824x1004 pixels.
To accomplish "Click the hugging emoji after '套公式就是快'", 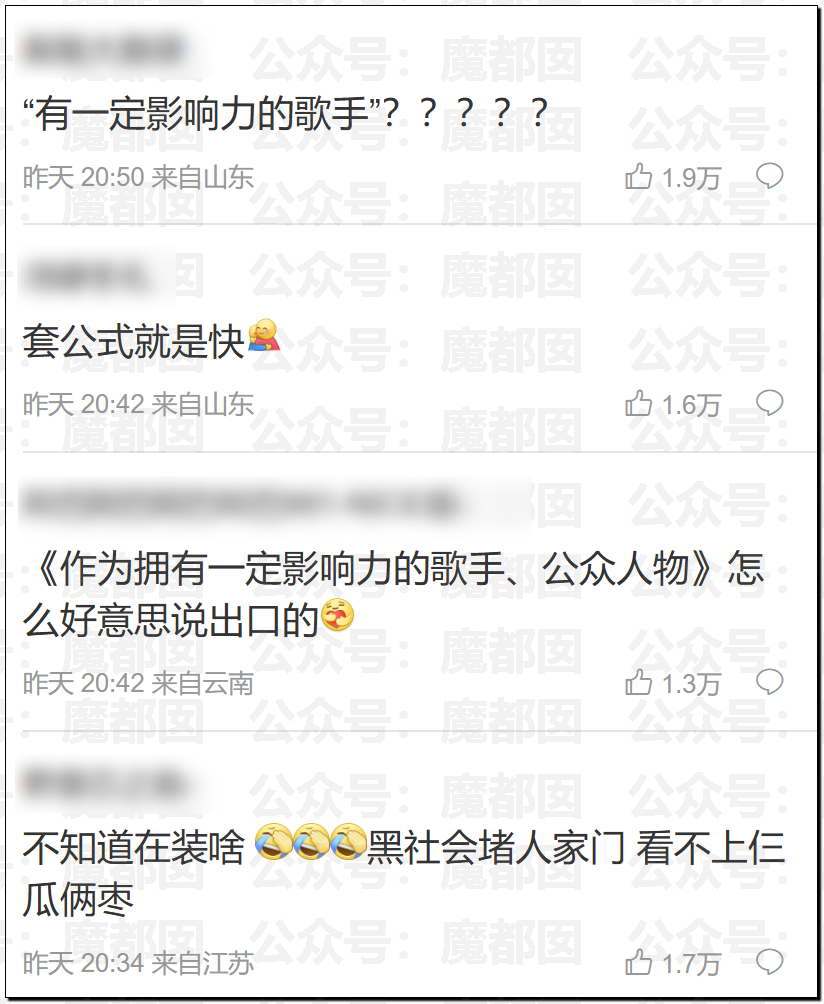I will tap(264, 337).
